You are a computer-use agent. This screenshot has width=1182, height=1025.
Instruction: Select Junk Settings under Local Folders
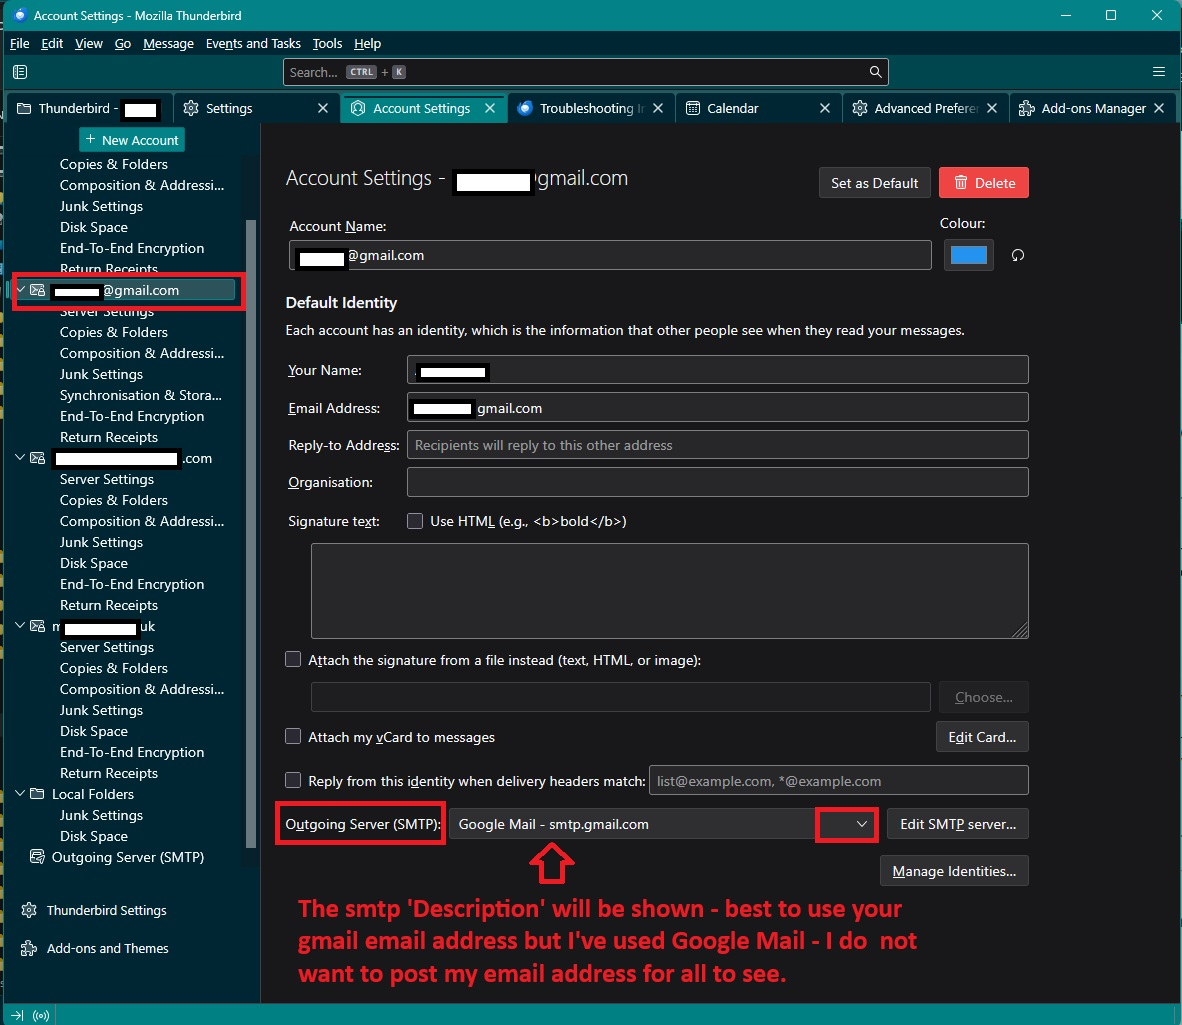102,815
